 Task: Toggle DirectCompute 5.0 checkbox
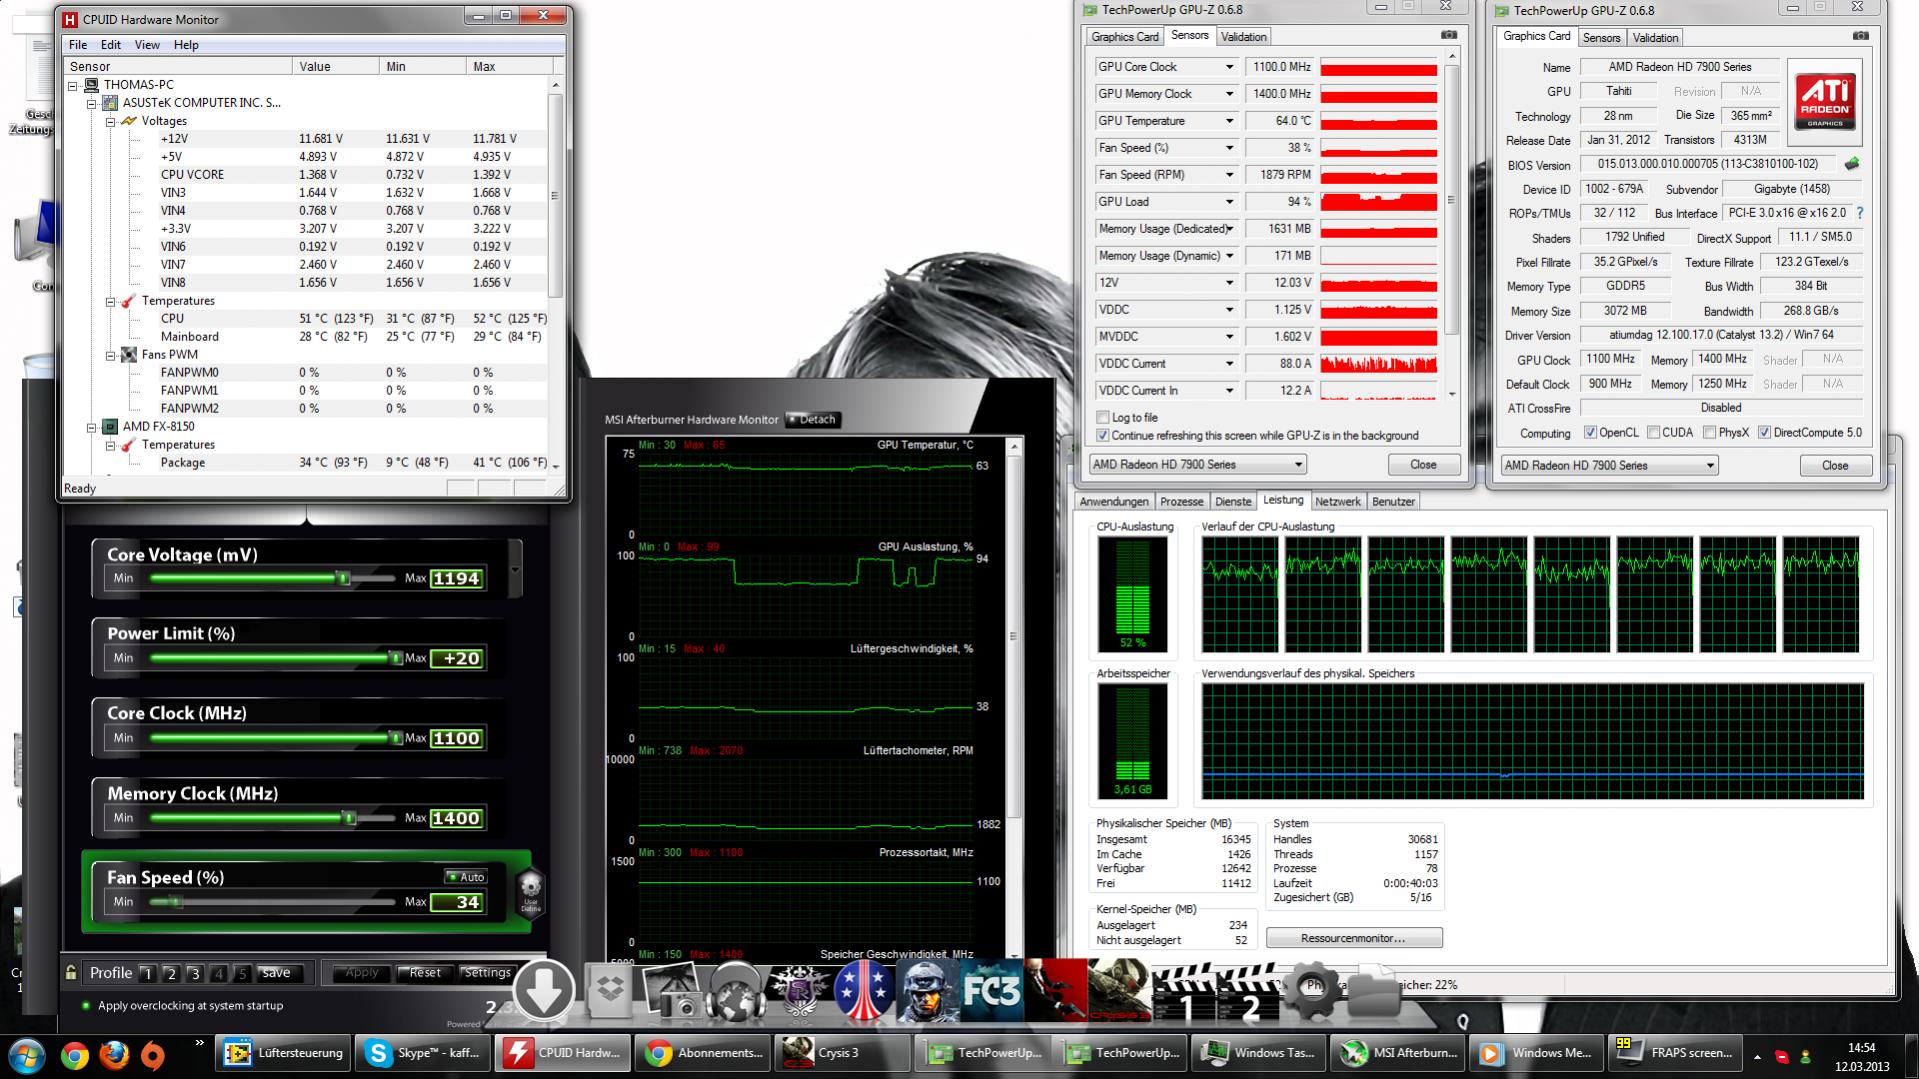click(1764, 432)
